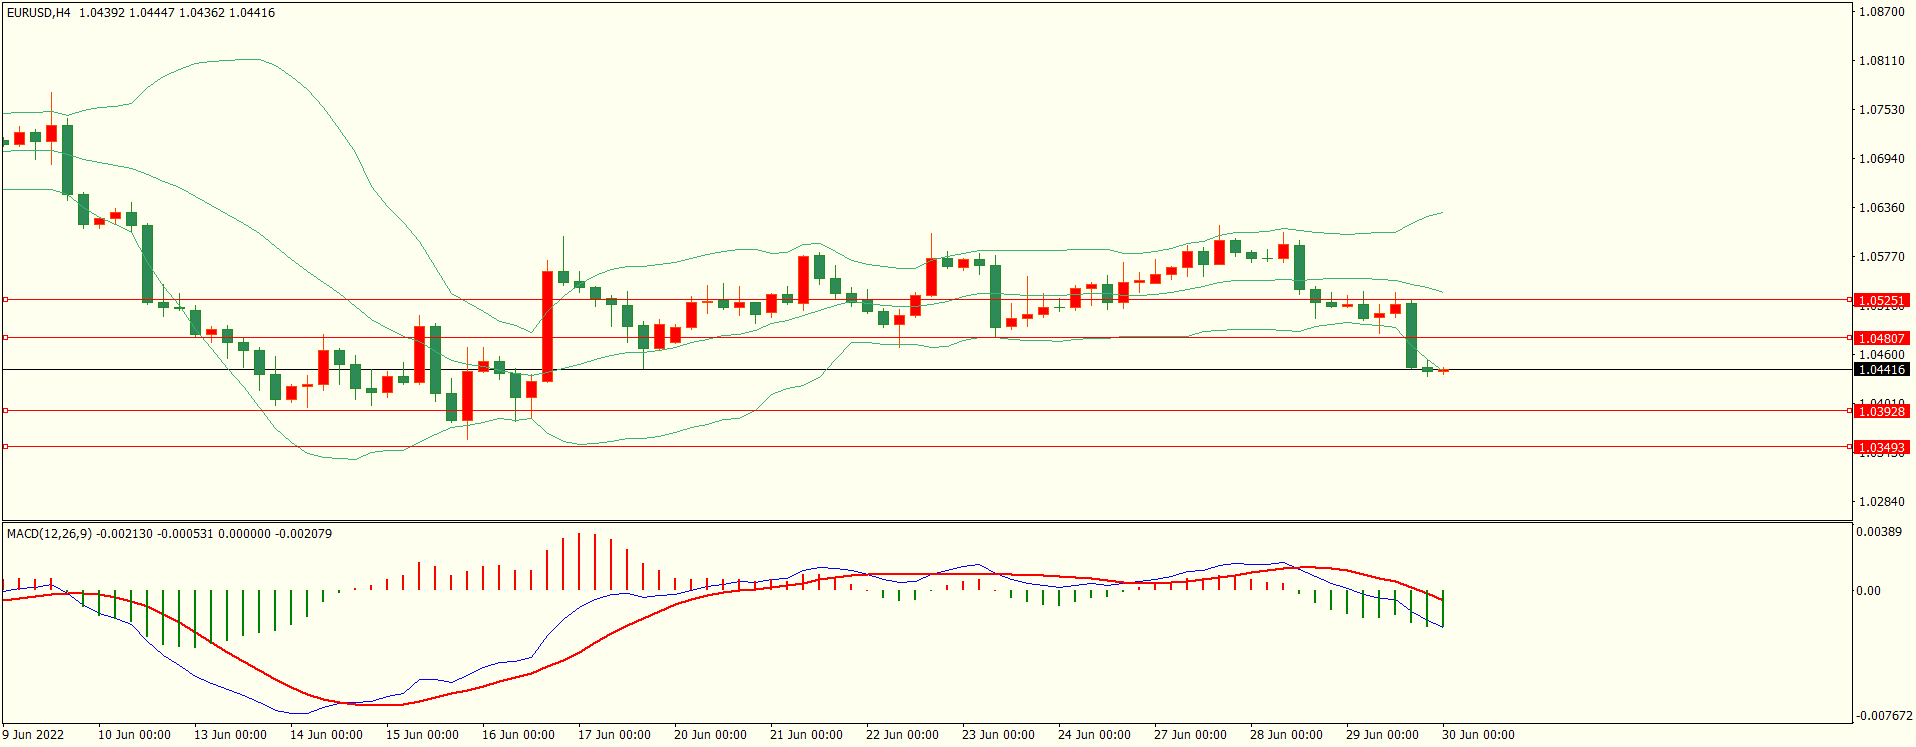
Task: Click the red 1.03928 price level label
Action: [1880, 411]
